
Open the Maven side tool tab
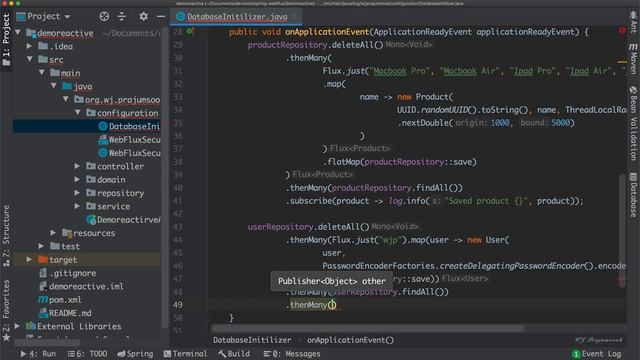[633, 59]
